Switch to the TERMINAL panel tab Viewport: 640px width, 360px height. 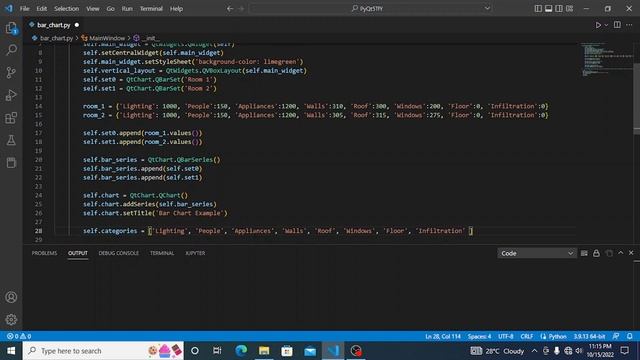pyautogui.click(x=162, y=253)
